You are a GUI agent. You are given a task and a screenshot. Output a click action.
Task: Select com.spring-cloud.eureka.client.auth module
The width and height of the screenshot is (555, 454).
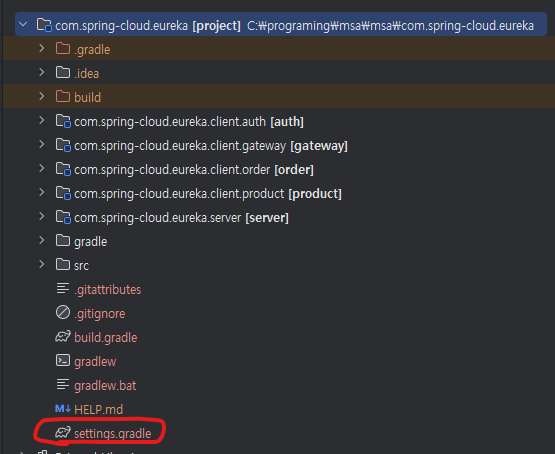pos(189,122)
